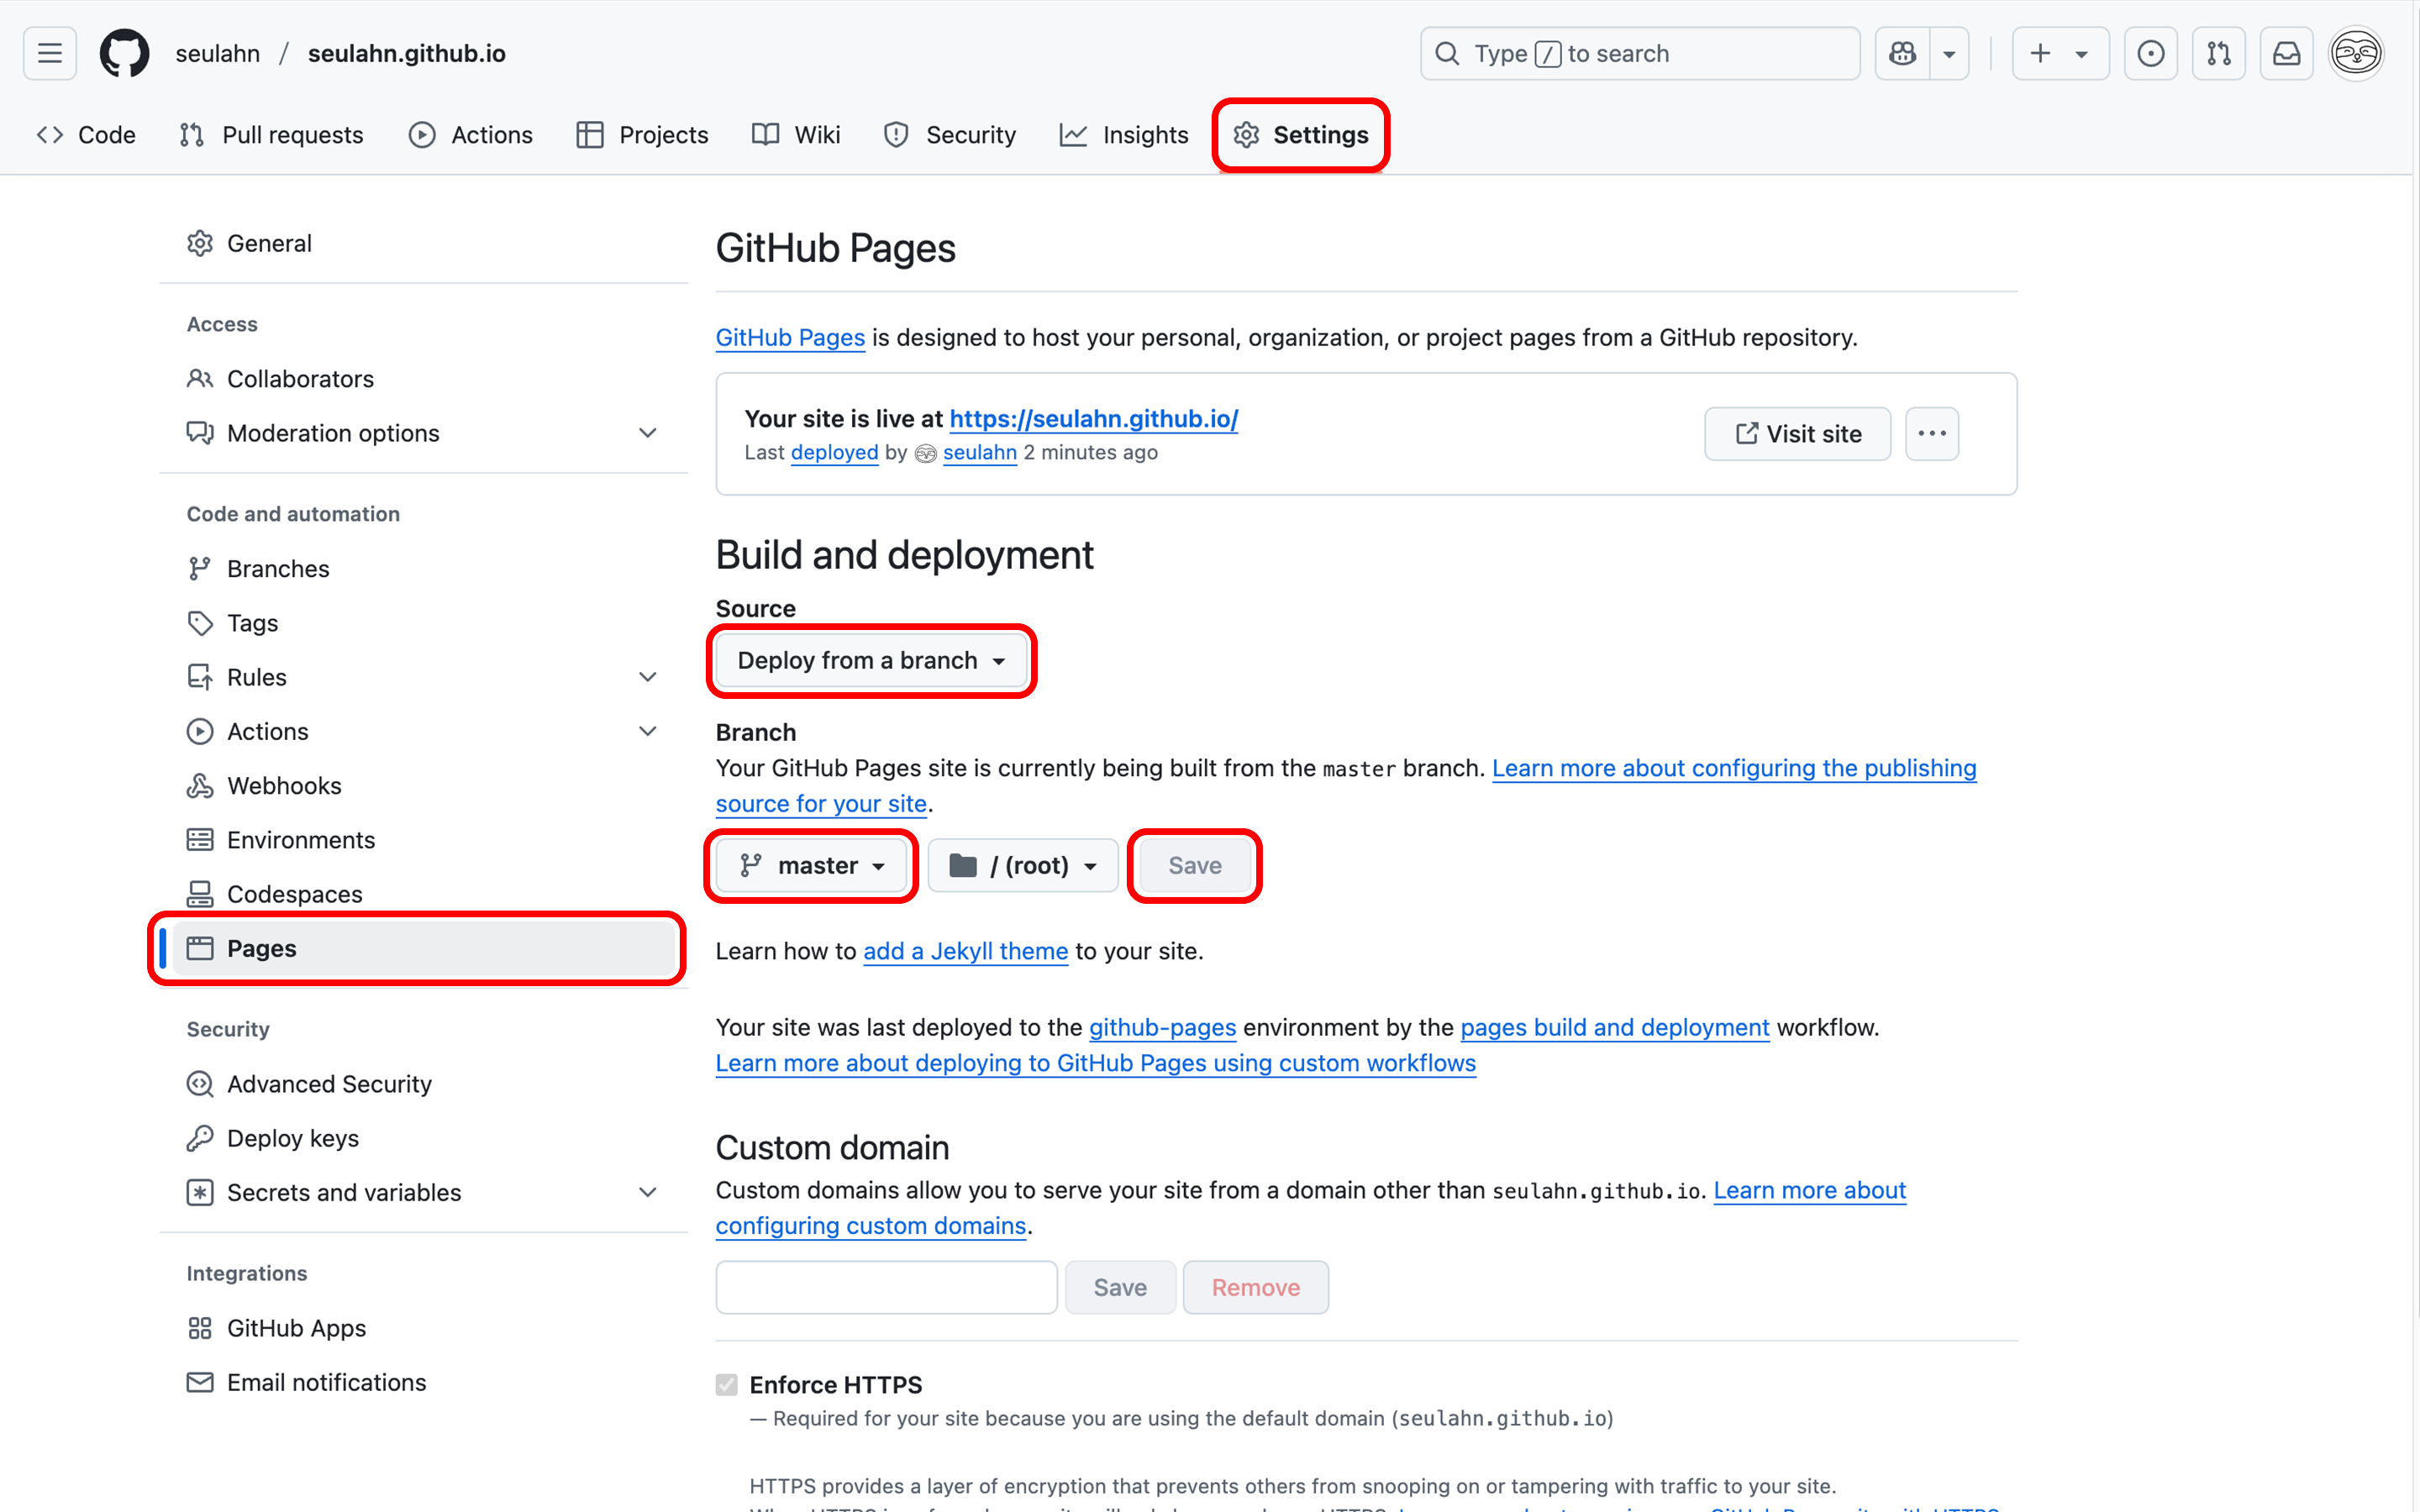The image size is (2420, 1512).
Task: Open the three-dots more options button
Action: 1931,434
